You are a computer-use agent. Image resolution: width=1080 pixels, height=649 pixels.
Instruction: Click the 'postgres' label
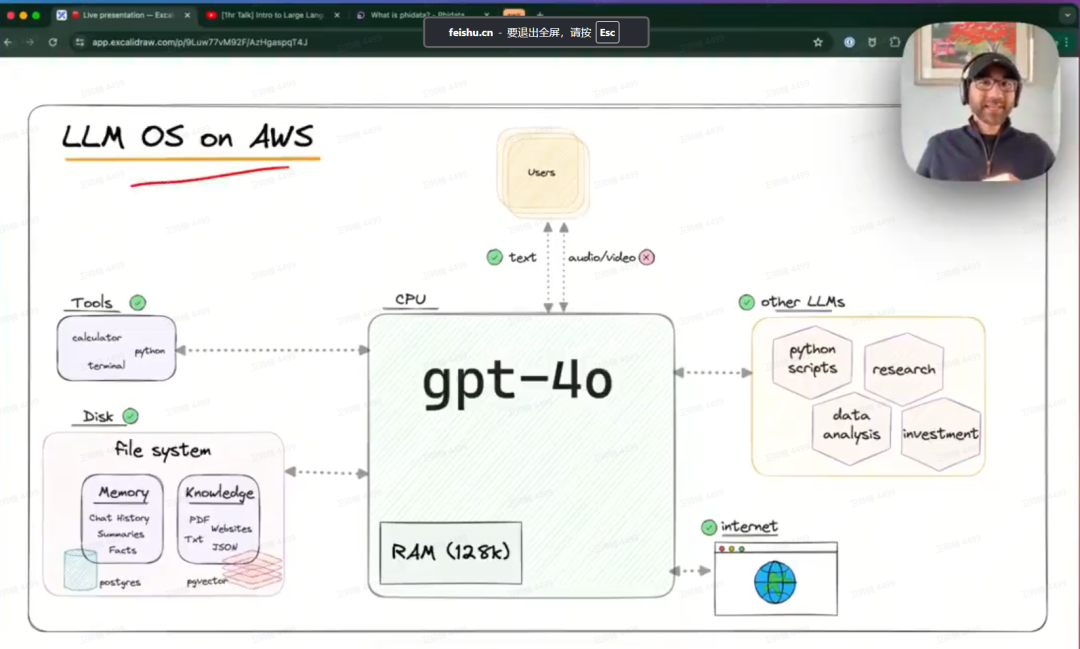[120, 583]
